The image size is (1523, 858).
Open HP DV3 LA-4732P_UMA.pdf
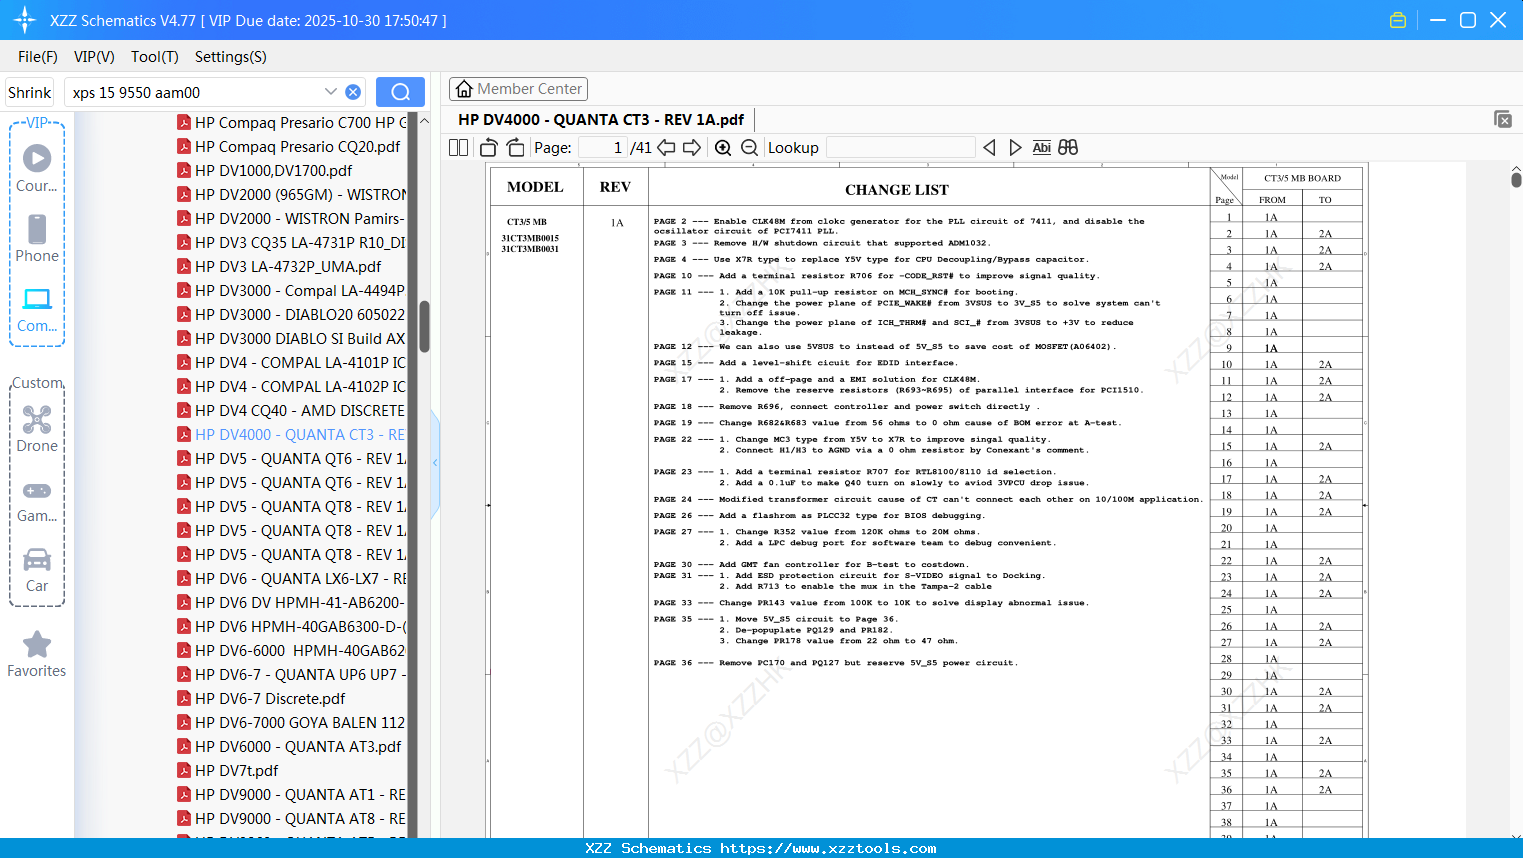279,266
